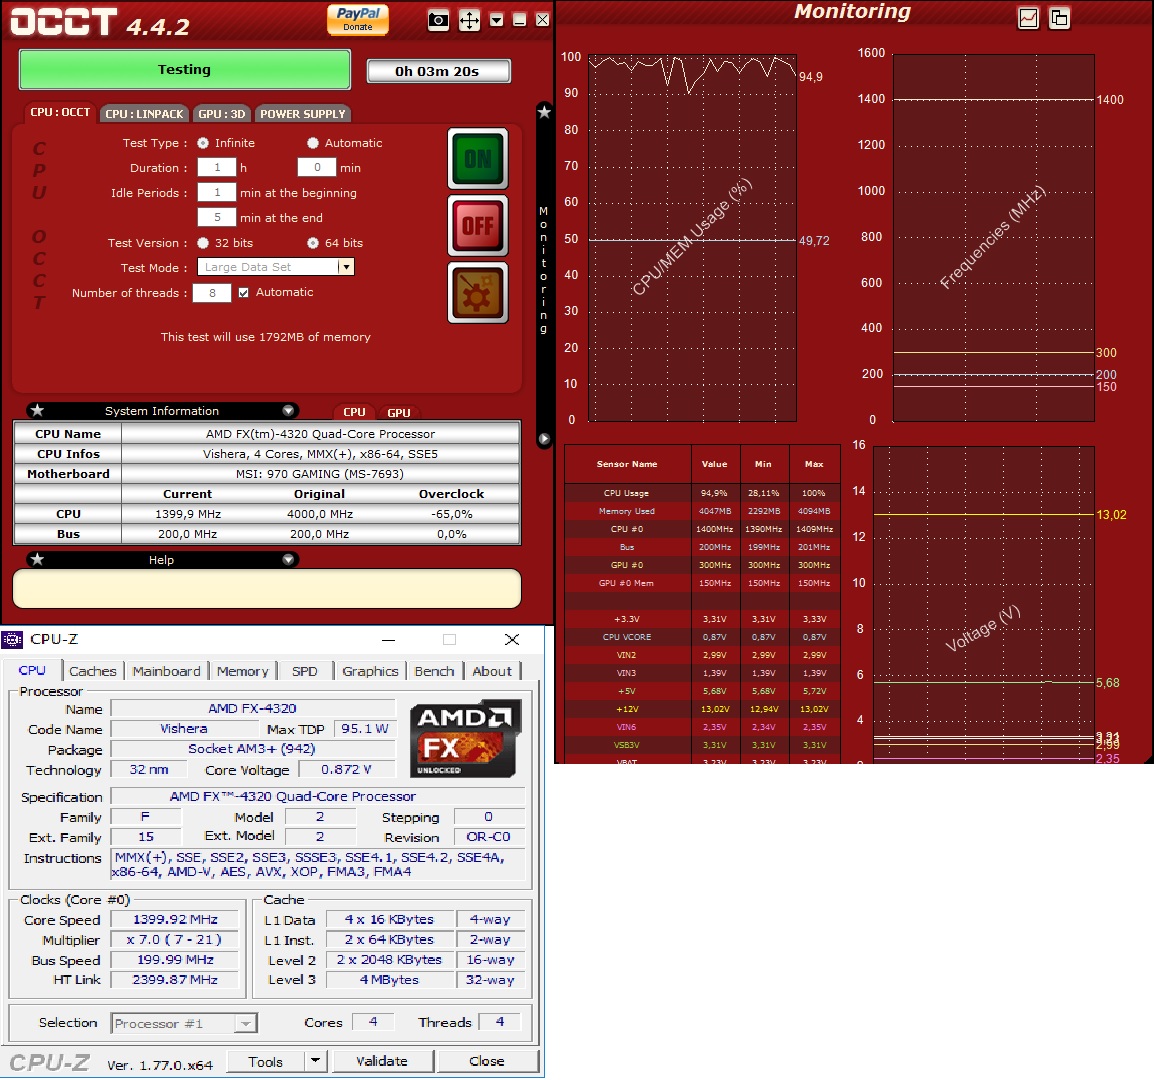
Task: Click the Voltage (V) graph
Action: [983, 604]
